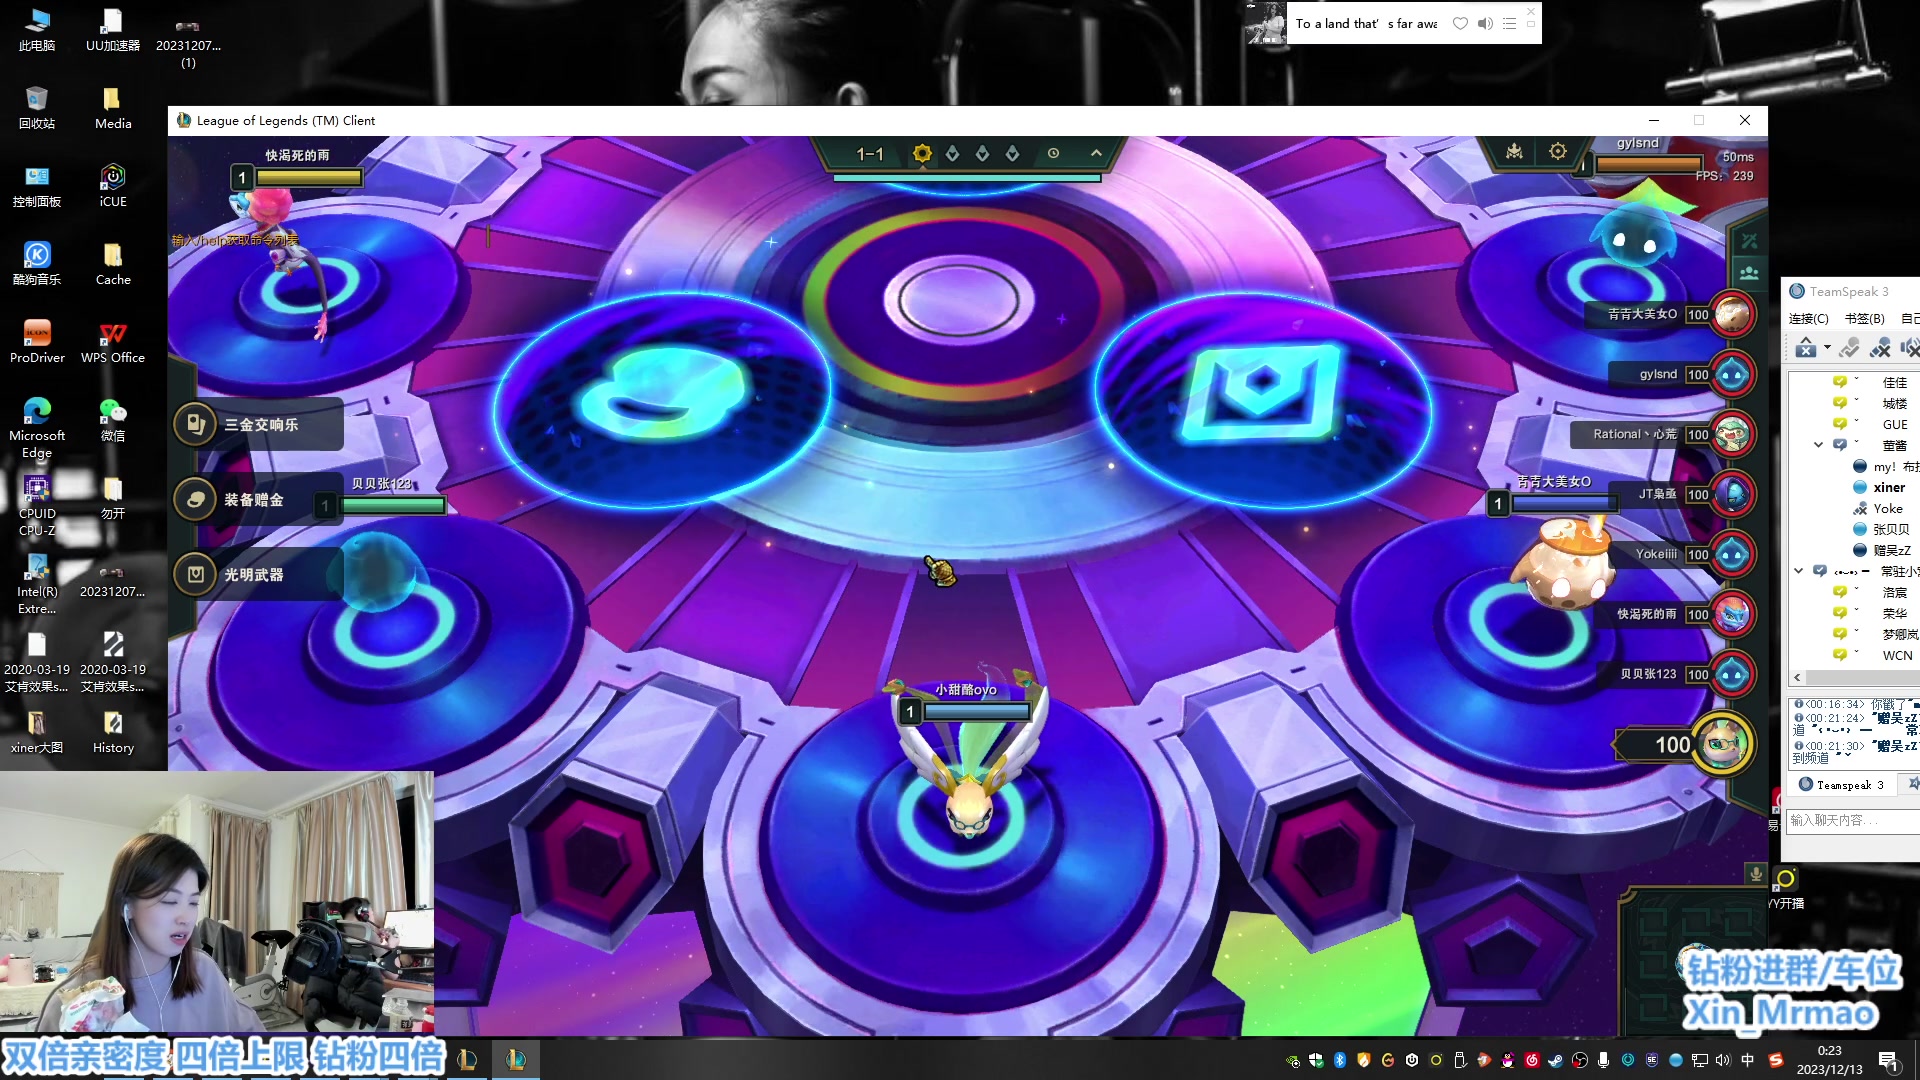Focus the TeamSpeak chat input field
The width and height of the screenshot is (1920, 1080).
tap(1852, 820)
